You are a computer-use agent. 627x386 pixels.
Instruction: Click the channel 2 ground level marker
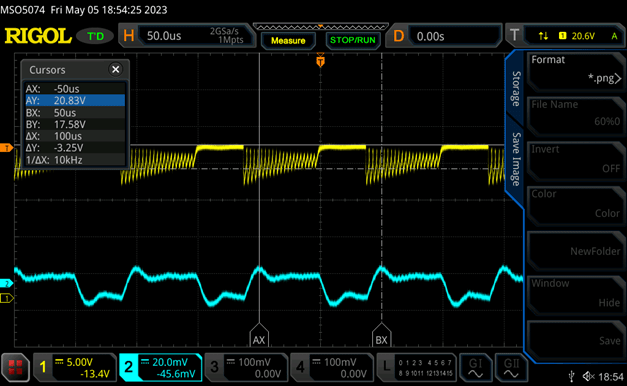(6, 284)
